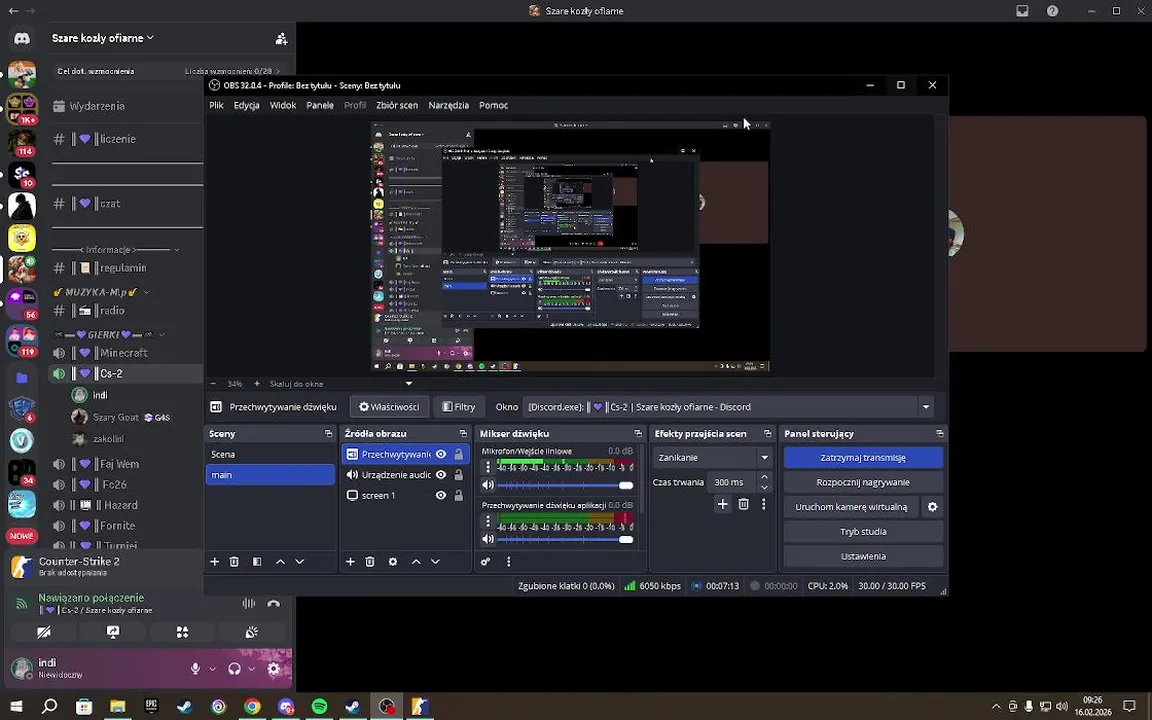1152x720 pixels.
Task: Open Narzędzia menu in OBS
Action: (x=448, y=105)
